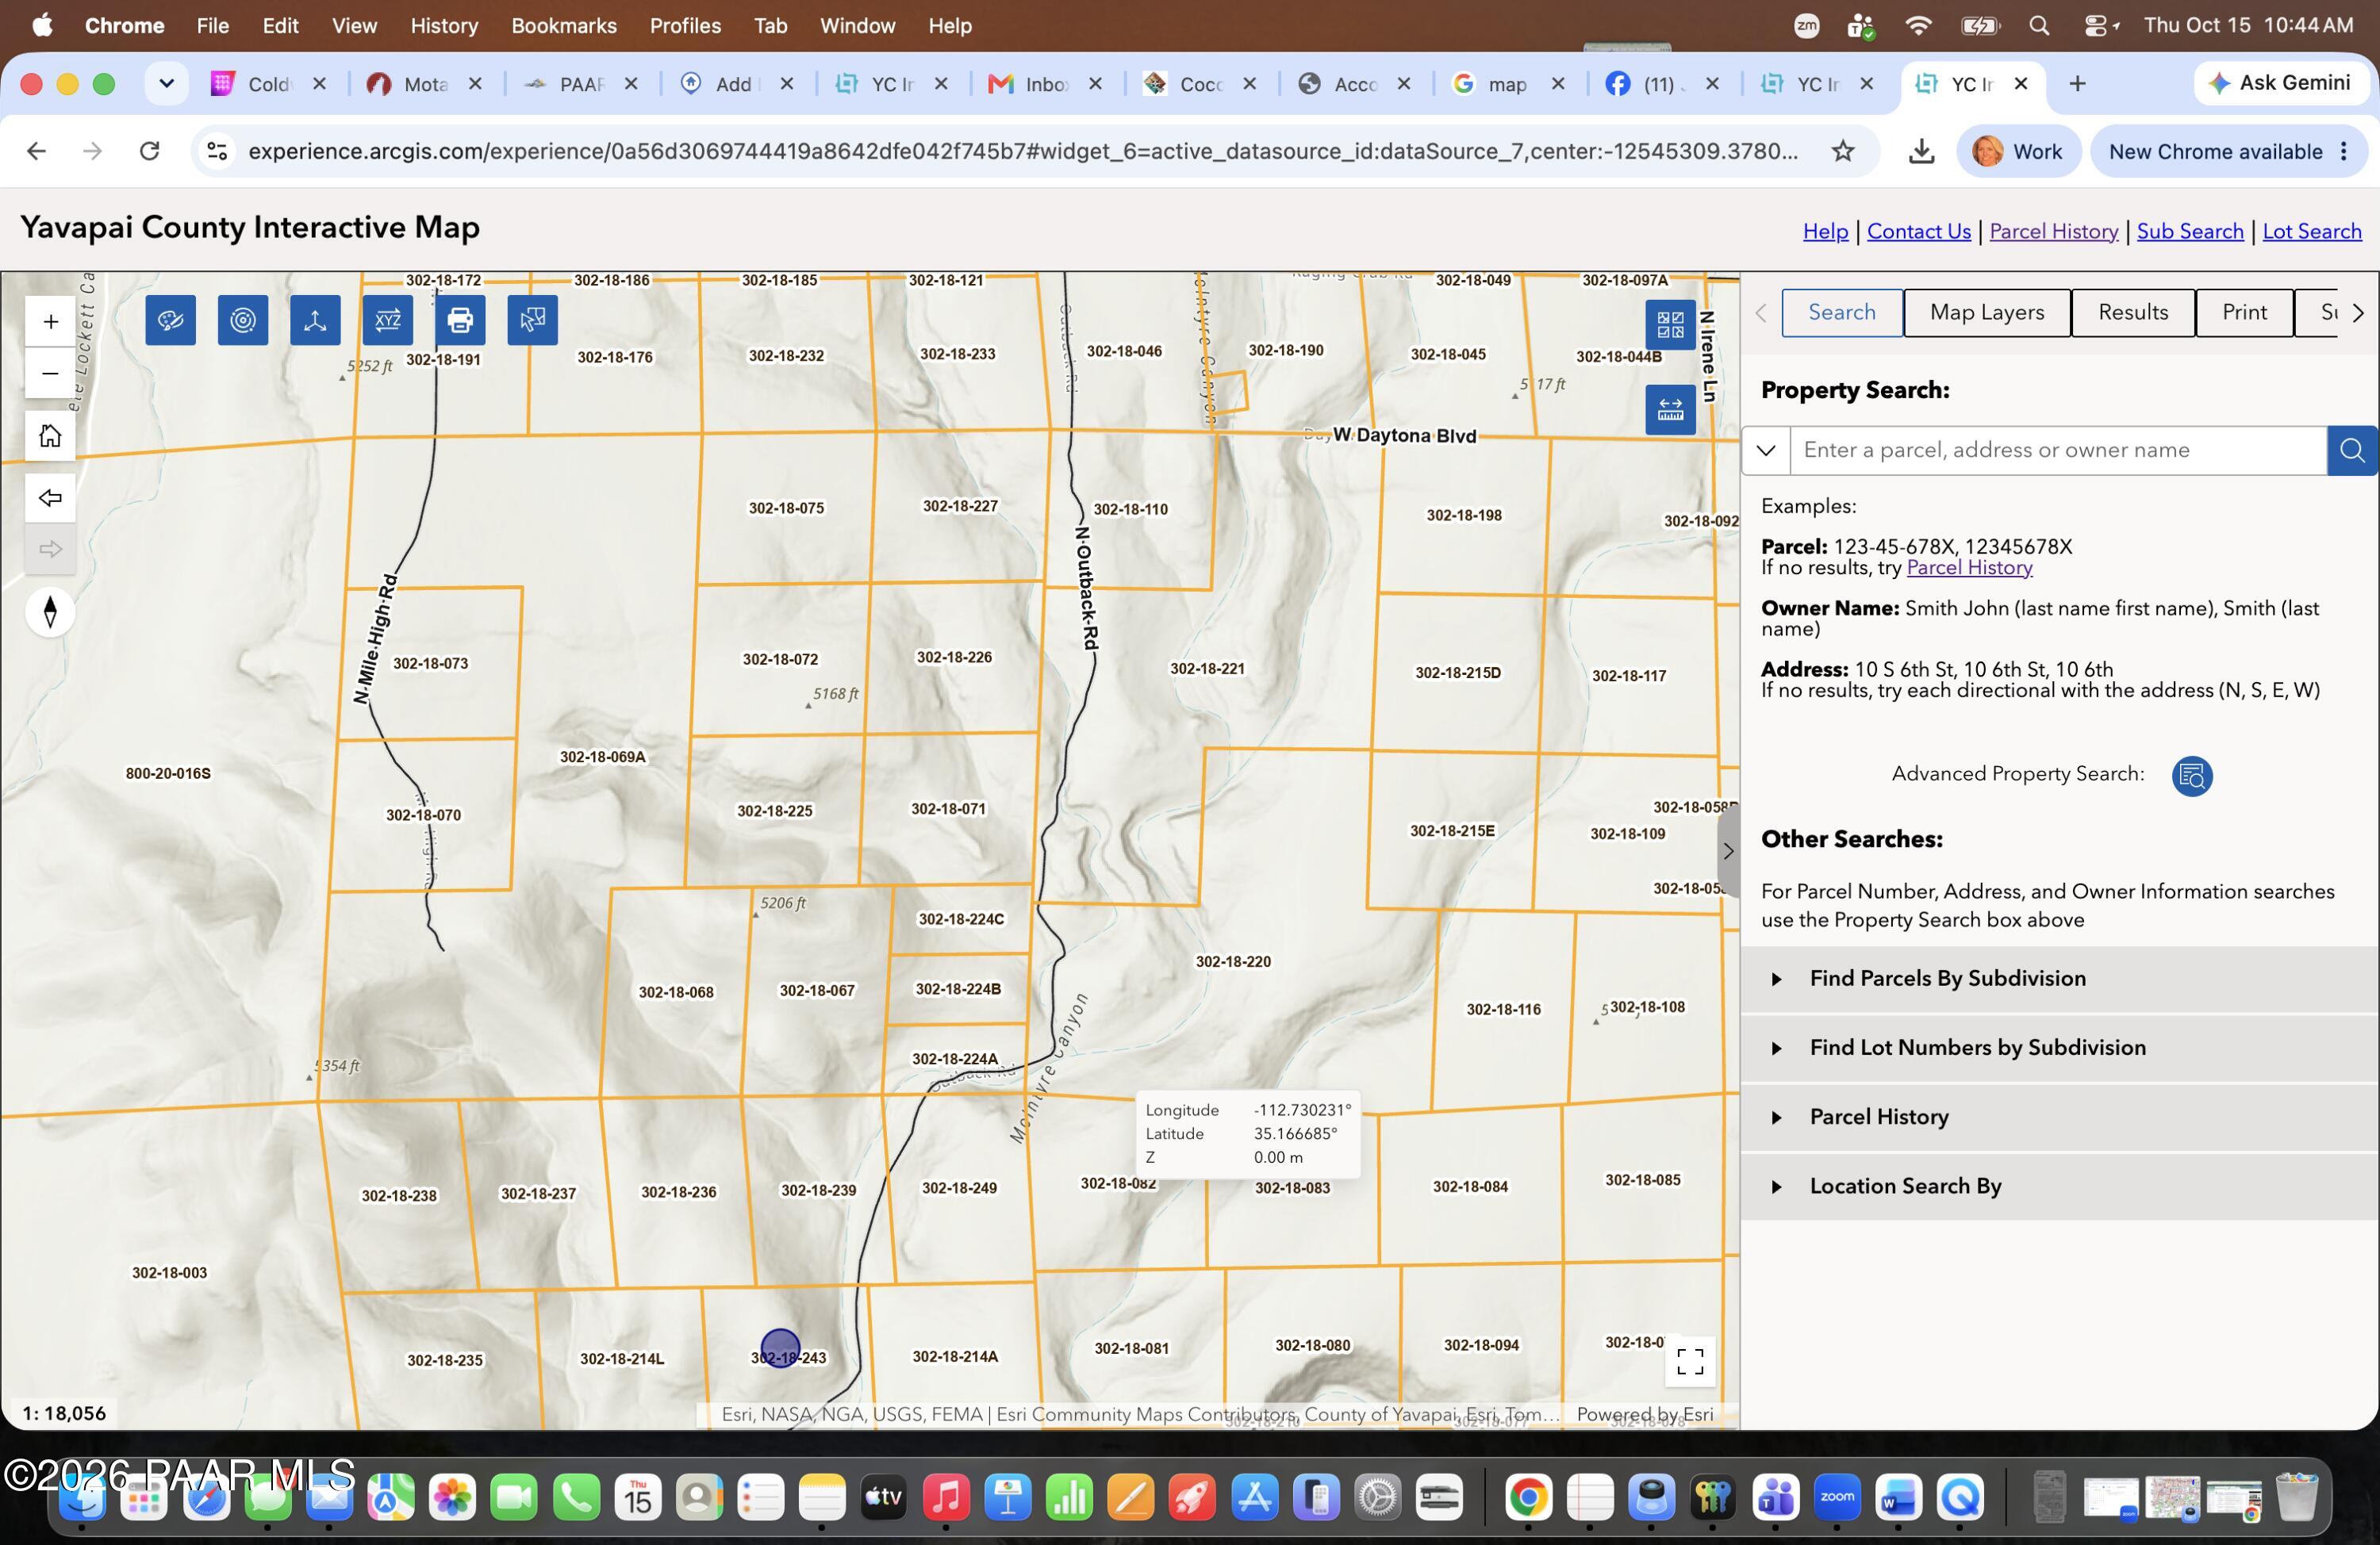Switch to the Map Layers tab
Image resolution: width=2380 pixels, height=1545 pixels.
[x=1987, y=313]
